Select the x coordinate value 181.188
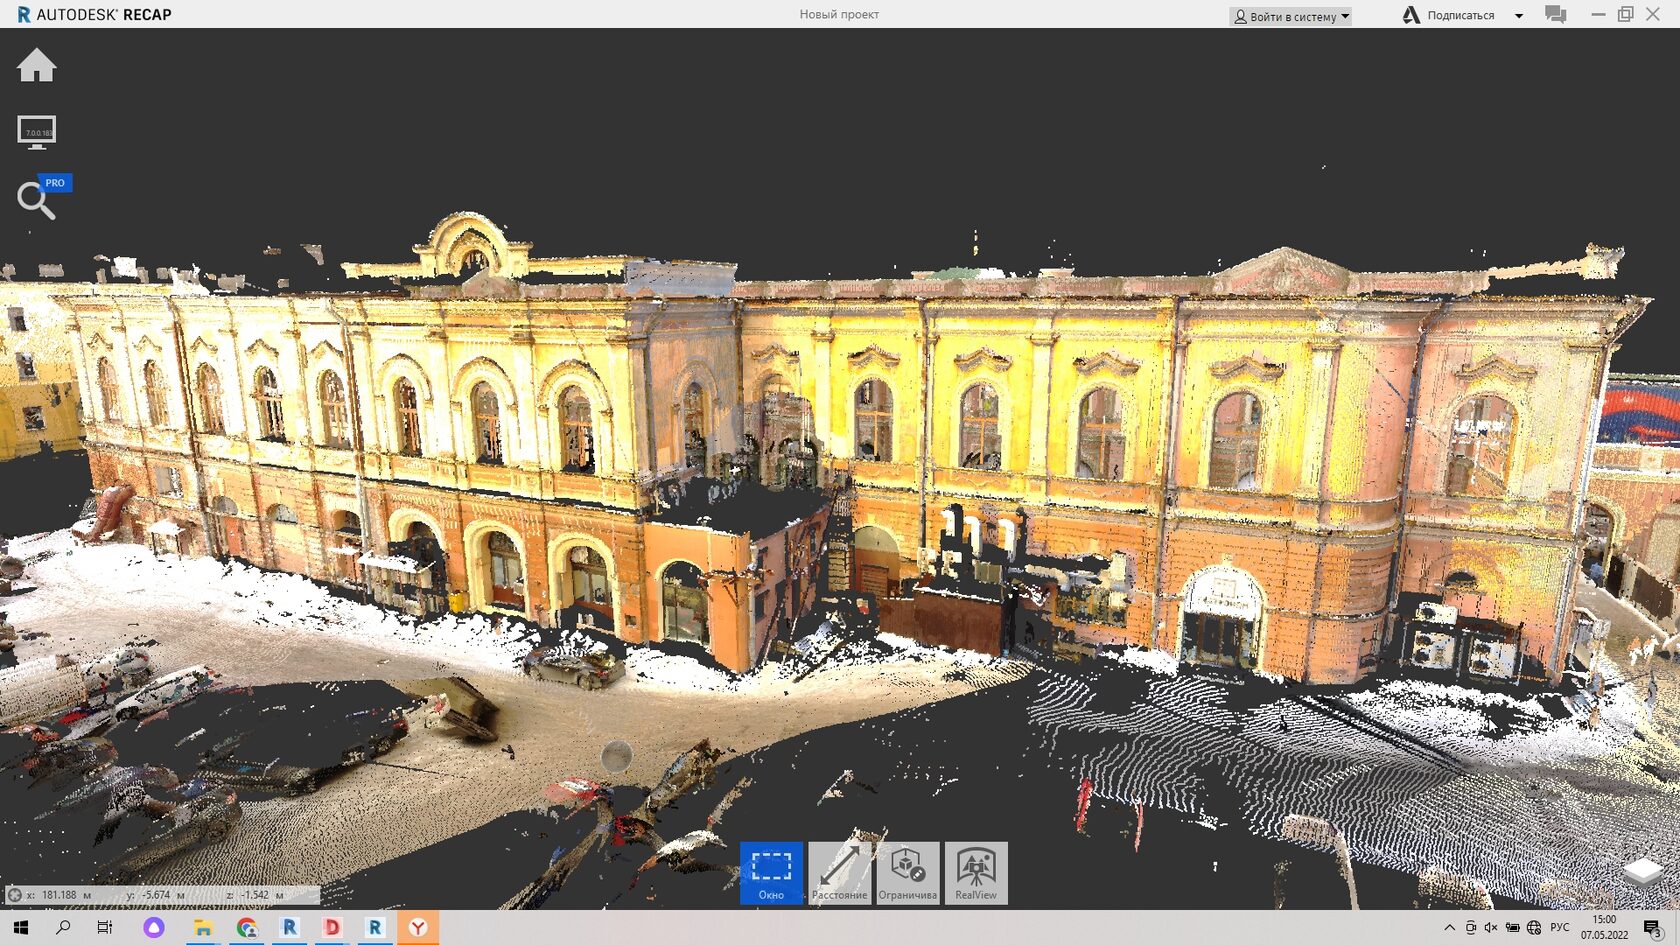The image size is (1680, 945). pyautogui.click(x=59, y=895)
